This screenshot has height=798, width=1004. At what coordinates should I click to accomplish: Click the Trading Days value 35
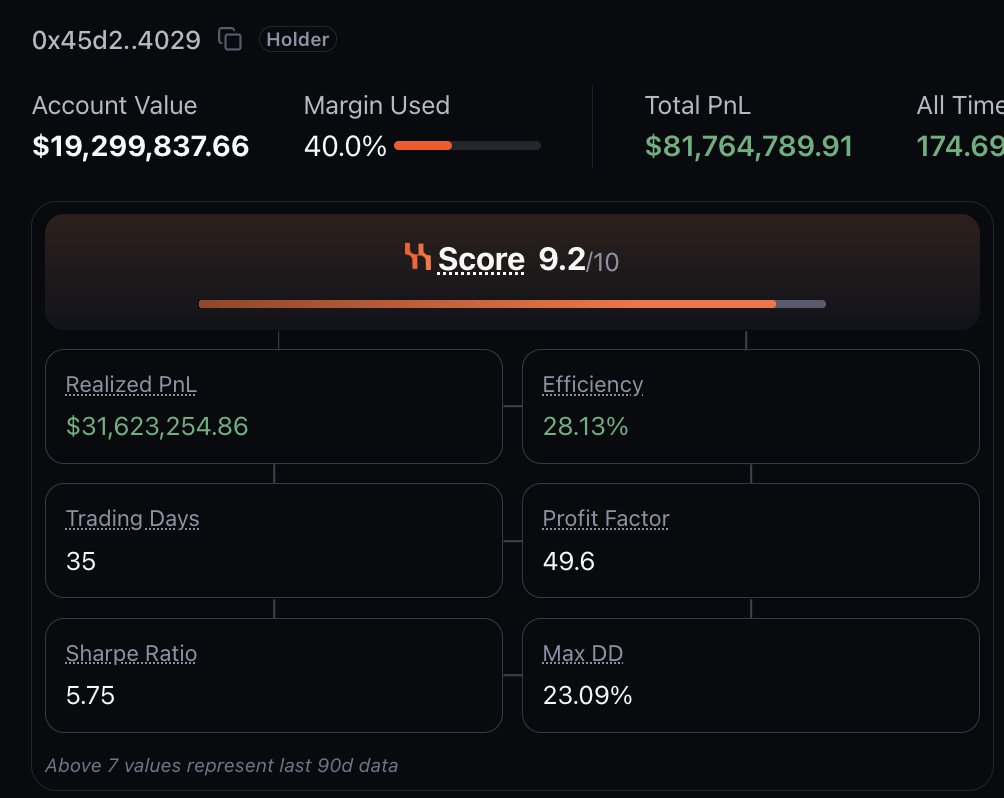81,561
